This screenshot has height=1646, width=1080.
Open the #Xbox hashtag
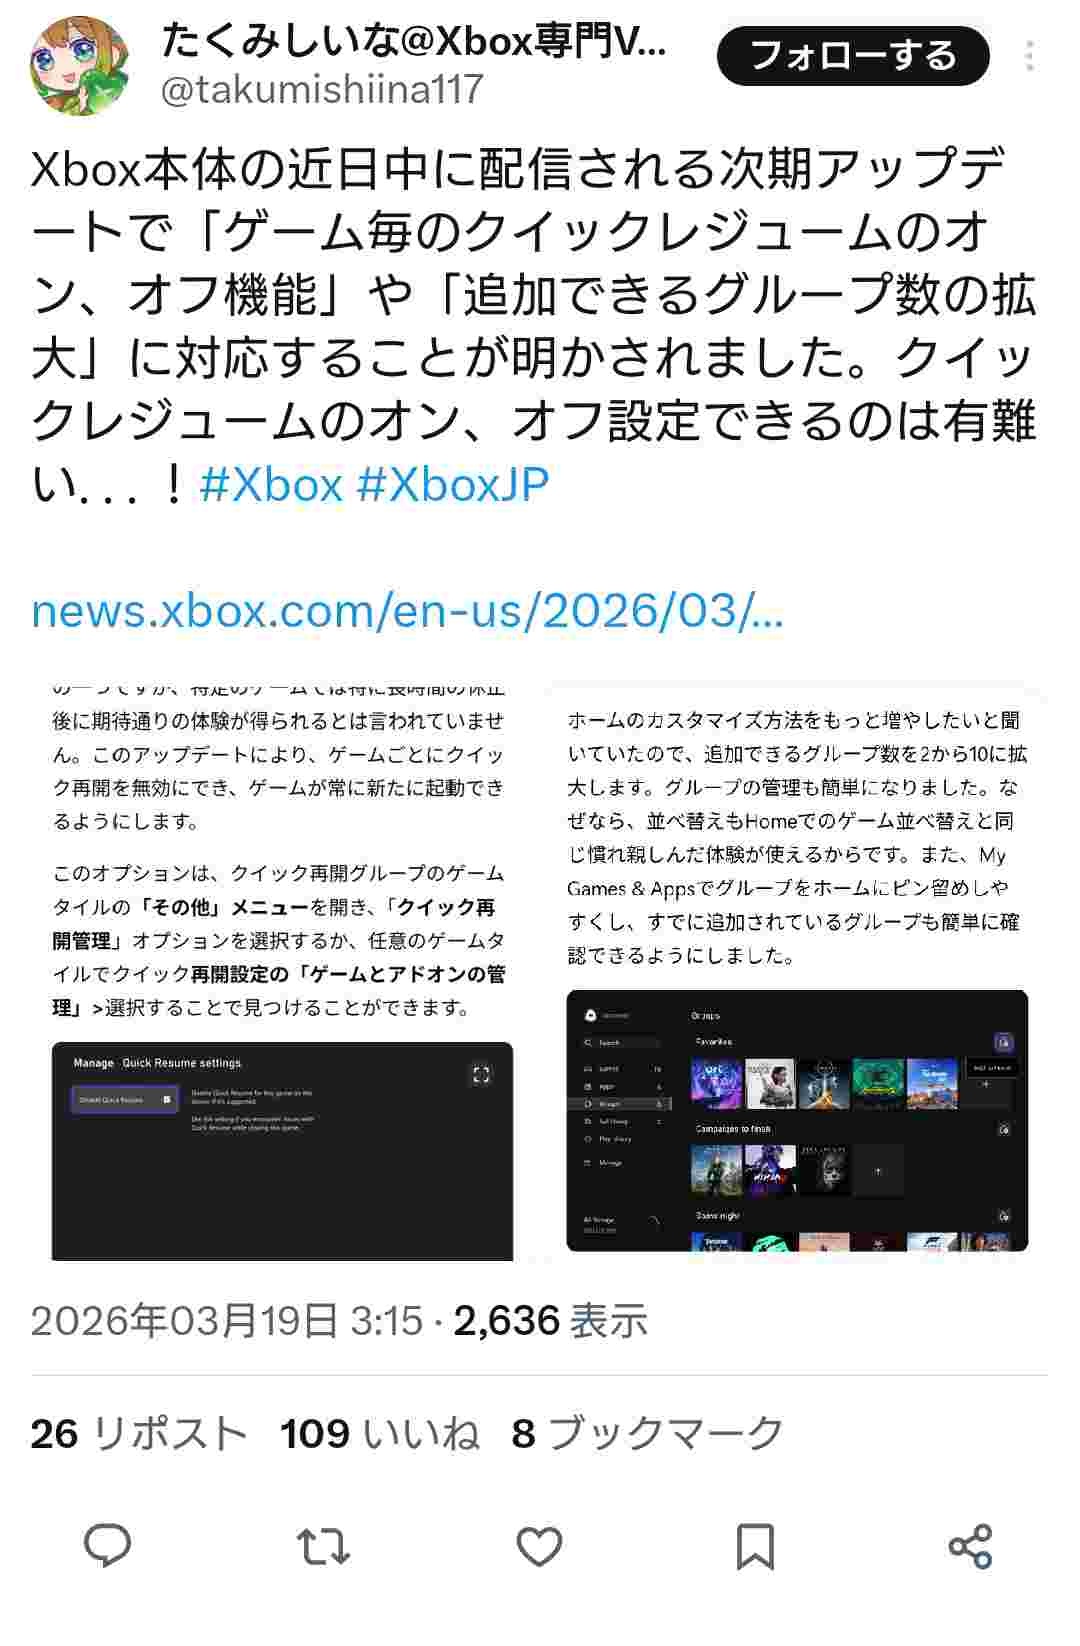pos(271,485)
